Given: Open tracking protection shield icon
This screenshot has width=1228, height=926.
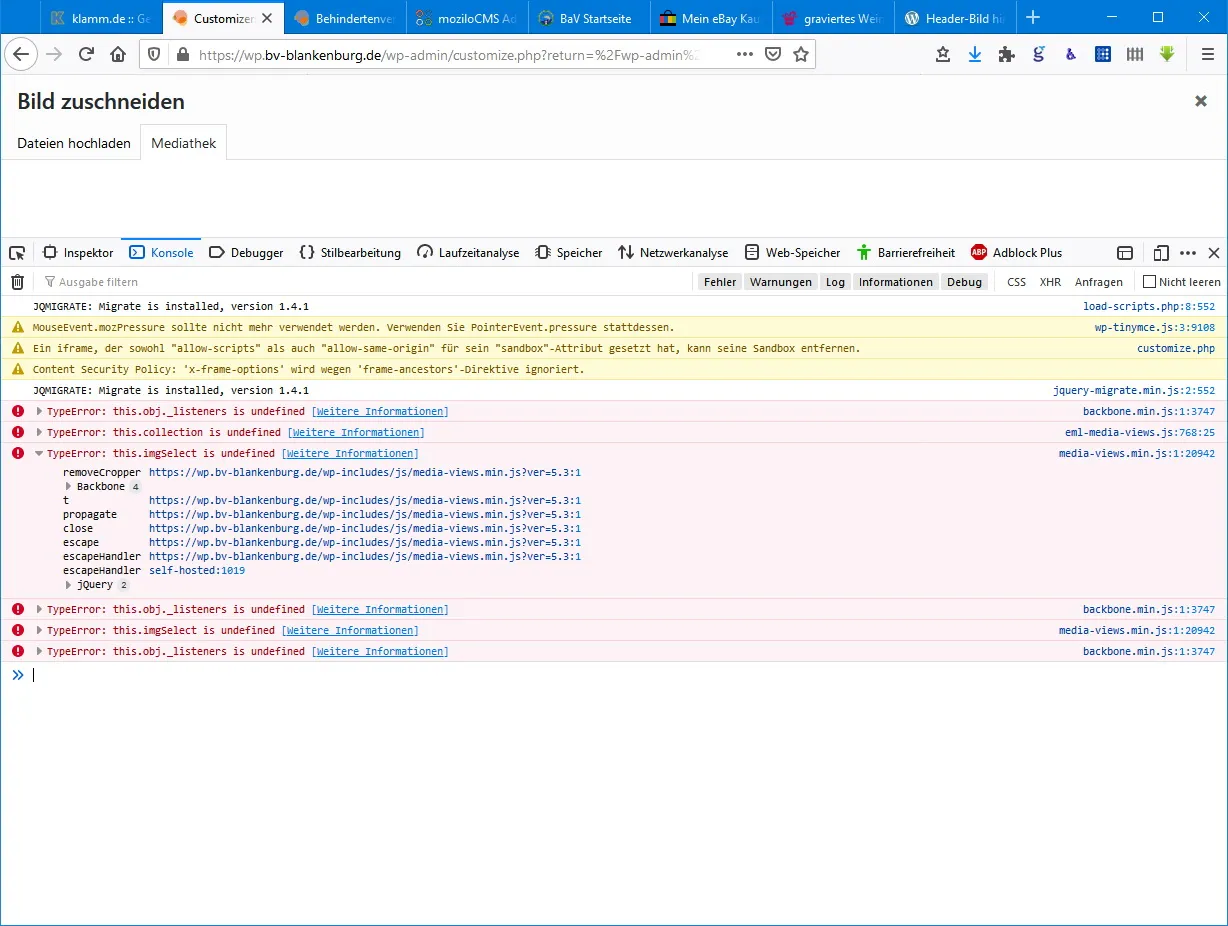Looking at the screenshot, I should click(x=154, y=55).
